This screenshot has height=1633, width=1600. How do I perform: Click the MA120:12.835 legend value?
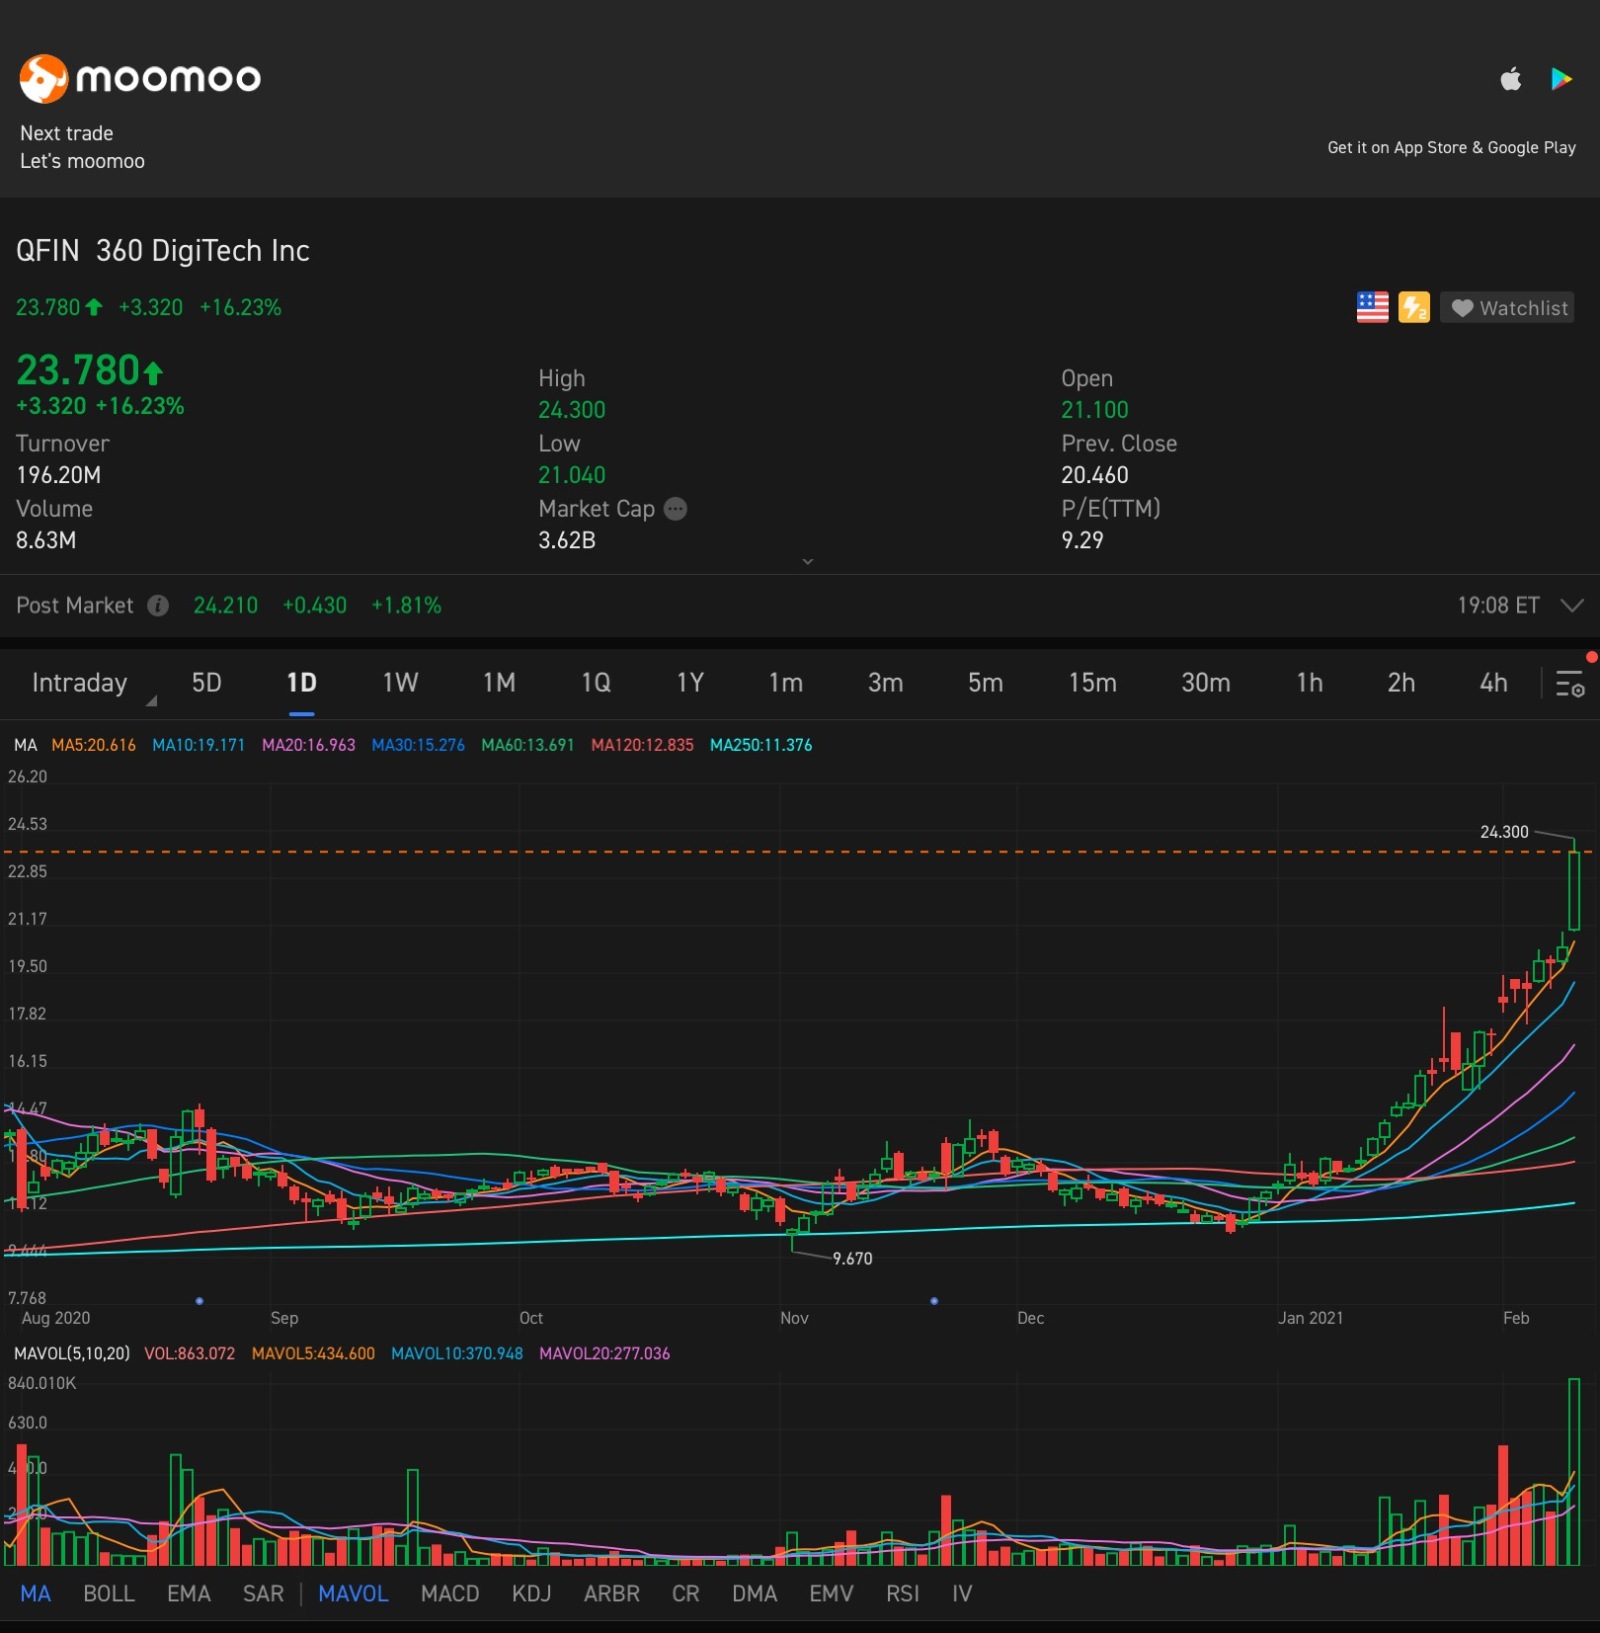pos(642,745)
